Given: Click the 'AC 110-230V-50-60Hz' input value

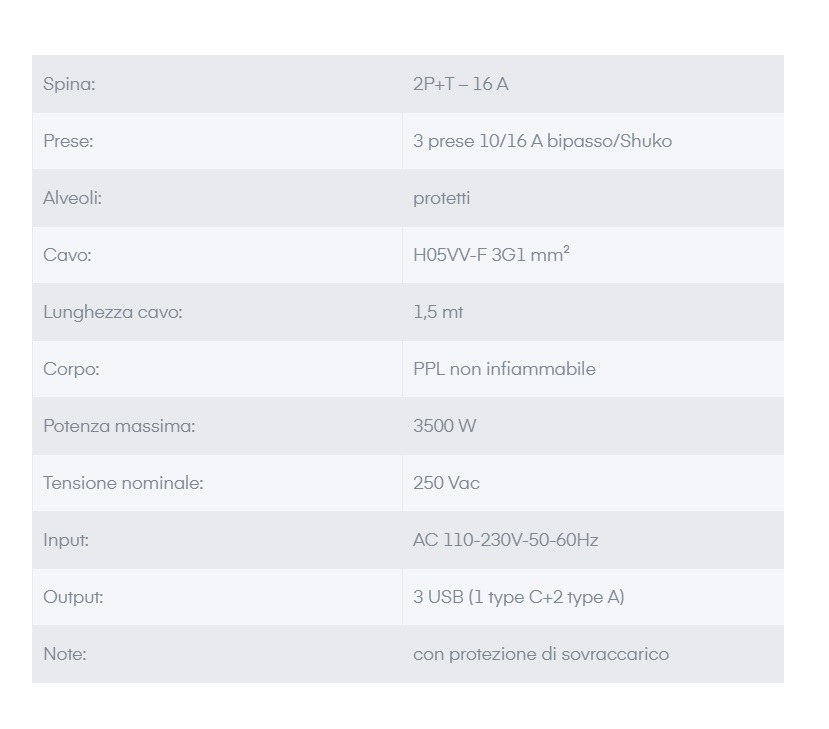Looking at the screenshot, I should 505,540.
